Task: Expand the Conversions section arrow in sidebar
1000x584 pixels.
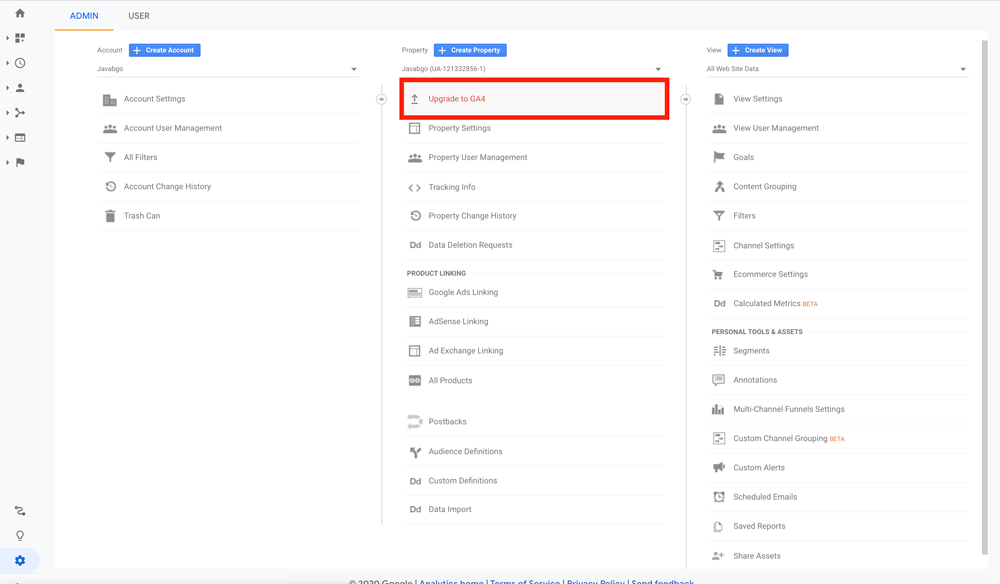Action: click(8, 163)
